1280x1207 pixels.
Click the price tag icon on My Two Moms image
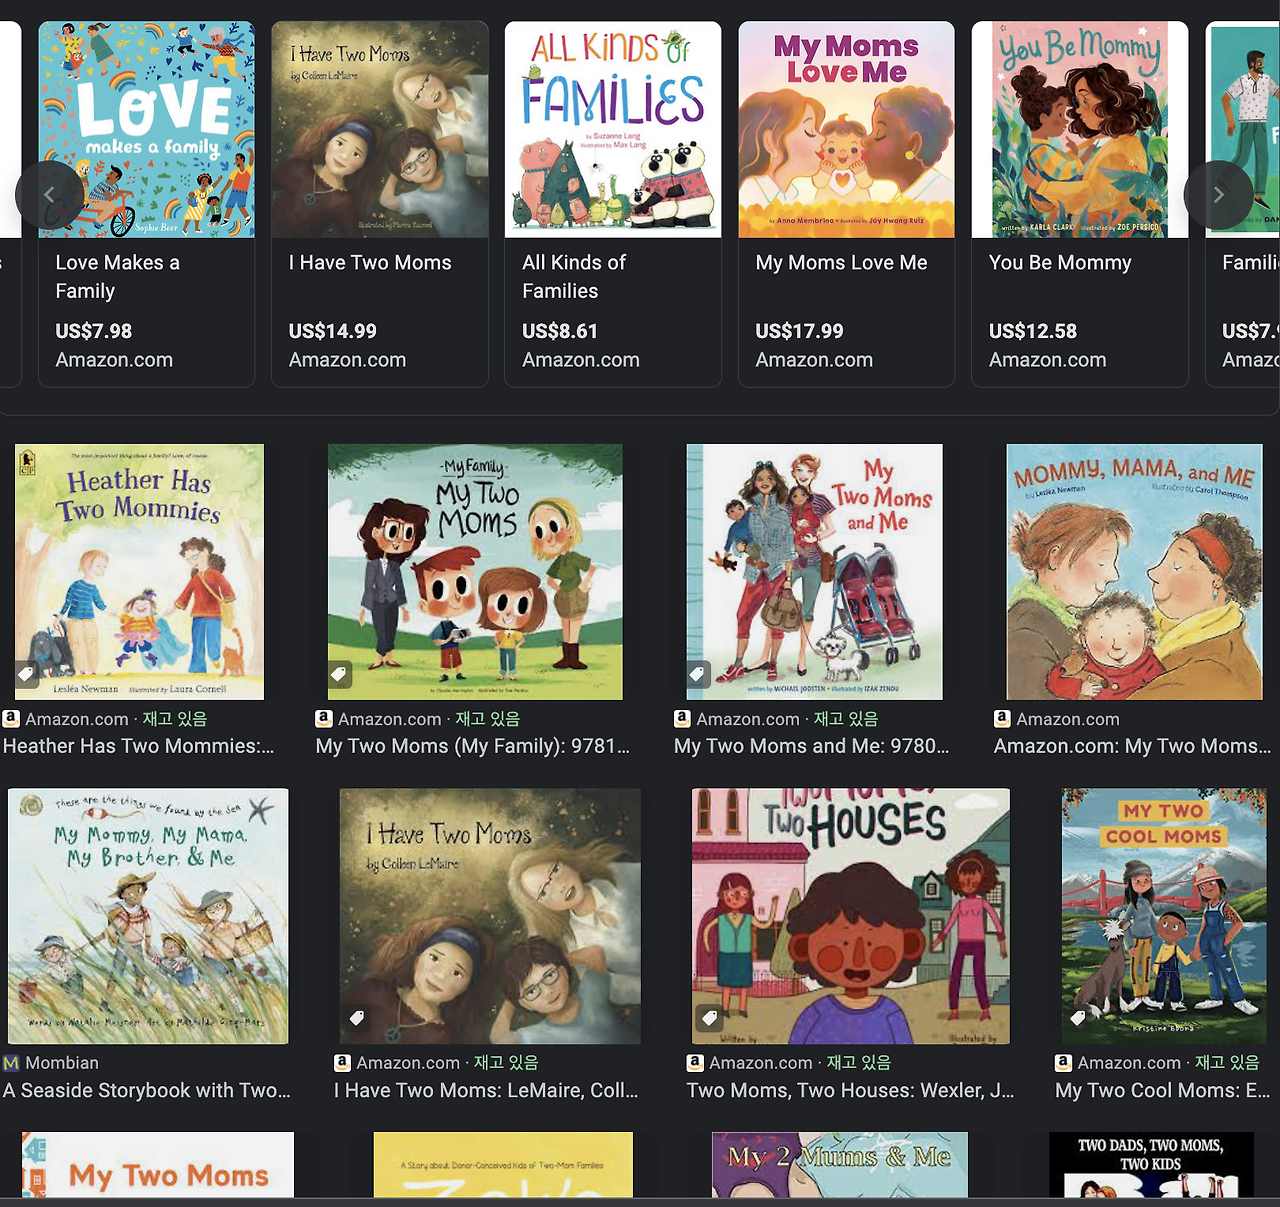340,673
